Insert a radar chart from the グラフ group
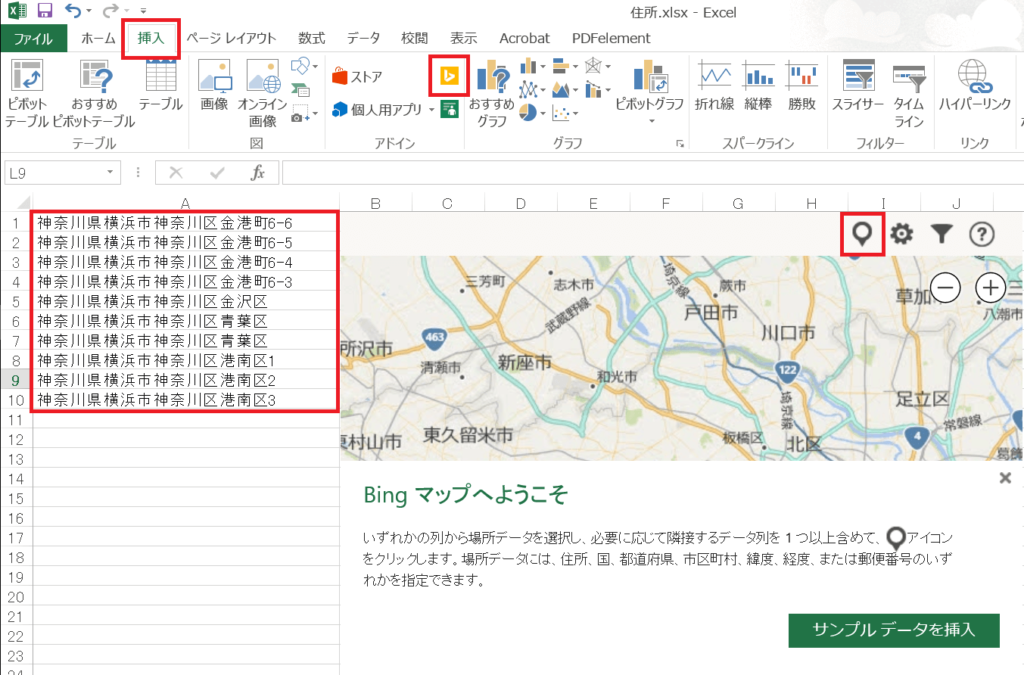The image size is (1024, 675). point(593,66)
